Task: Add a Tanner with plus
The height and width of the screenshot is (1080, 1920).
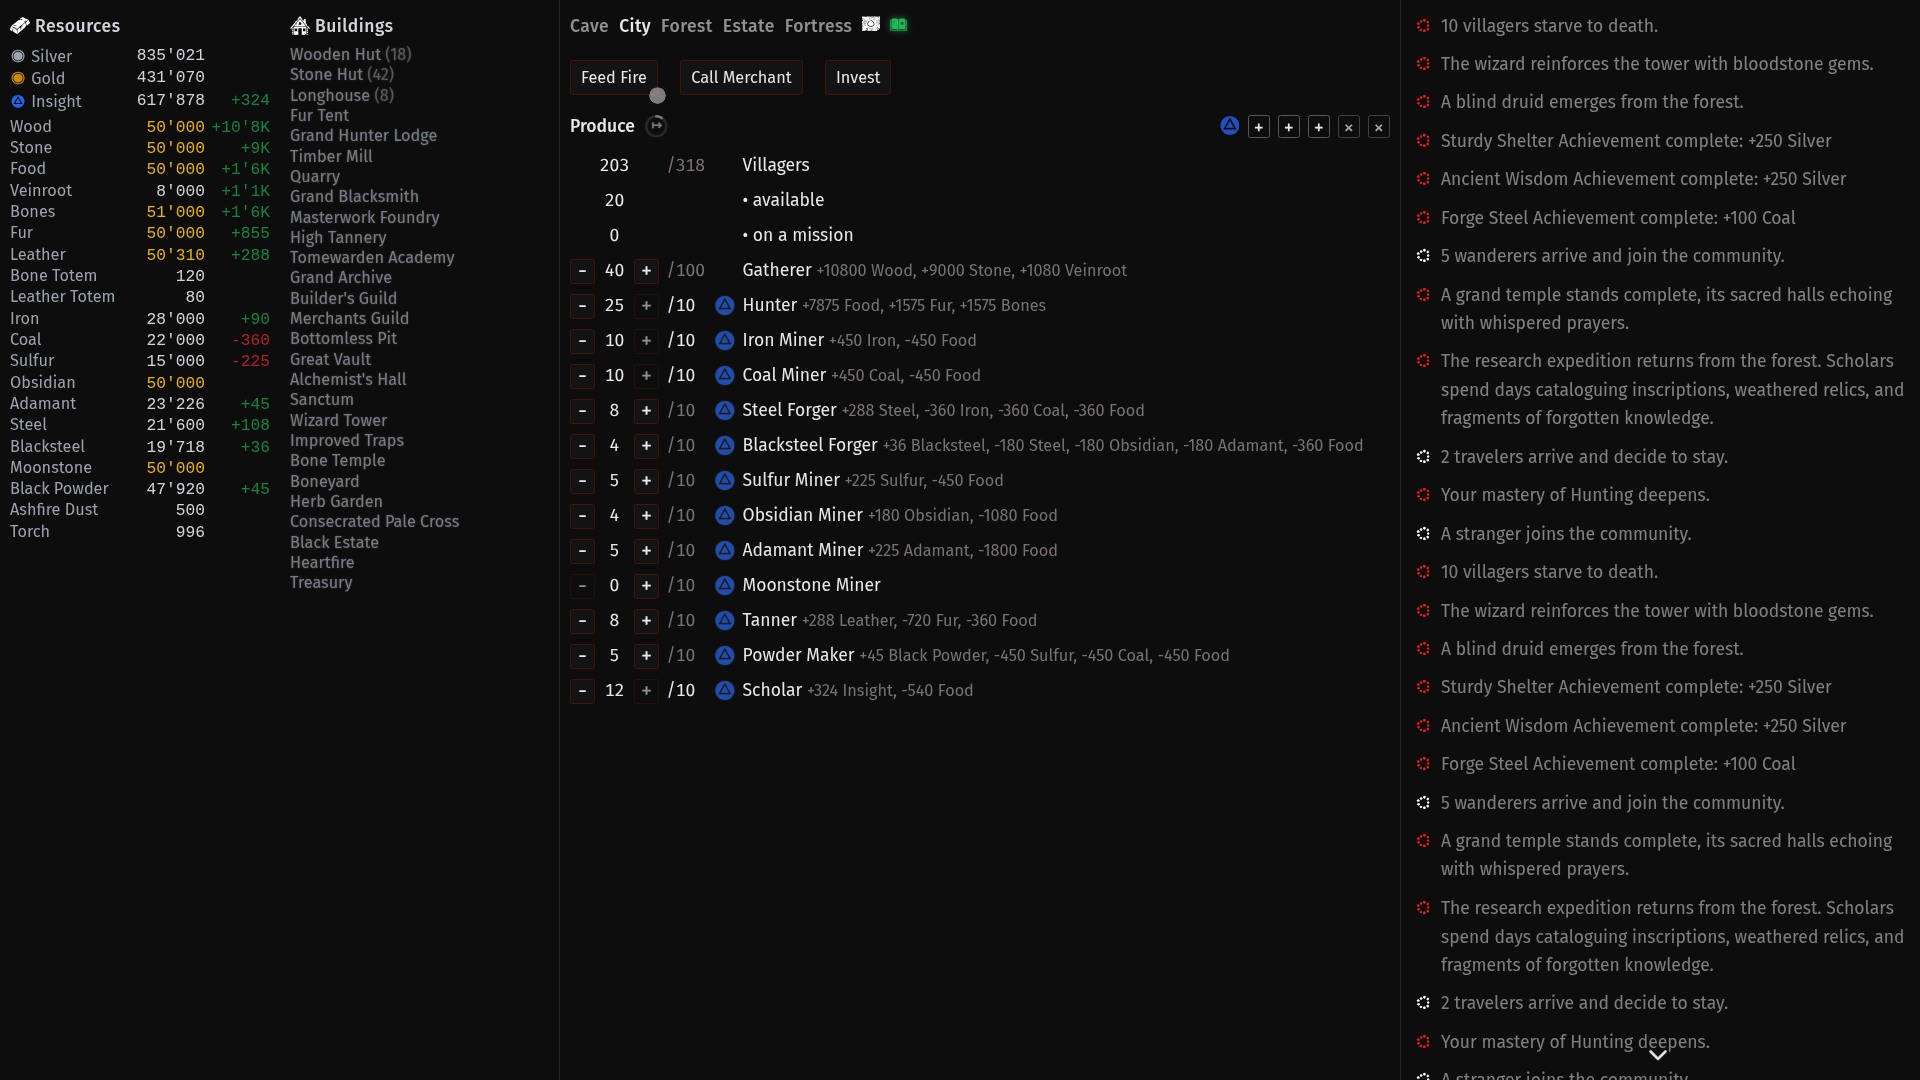Action: coord(646,621)
